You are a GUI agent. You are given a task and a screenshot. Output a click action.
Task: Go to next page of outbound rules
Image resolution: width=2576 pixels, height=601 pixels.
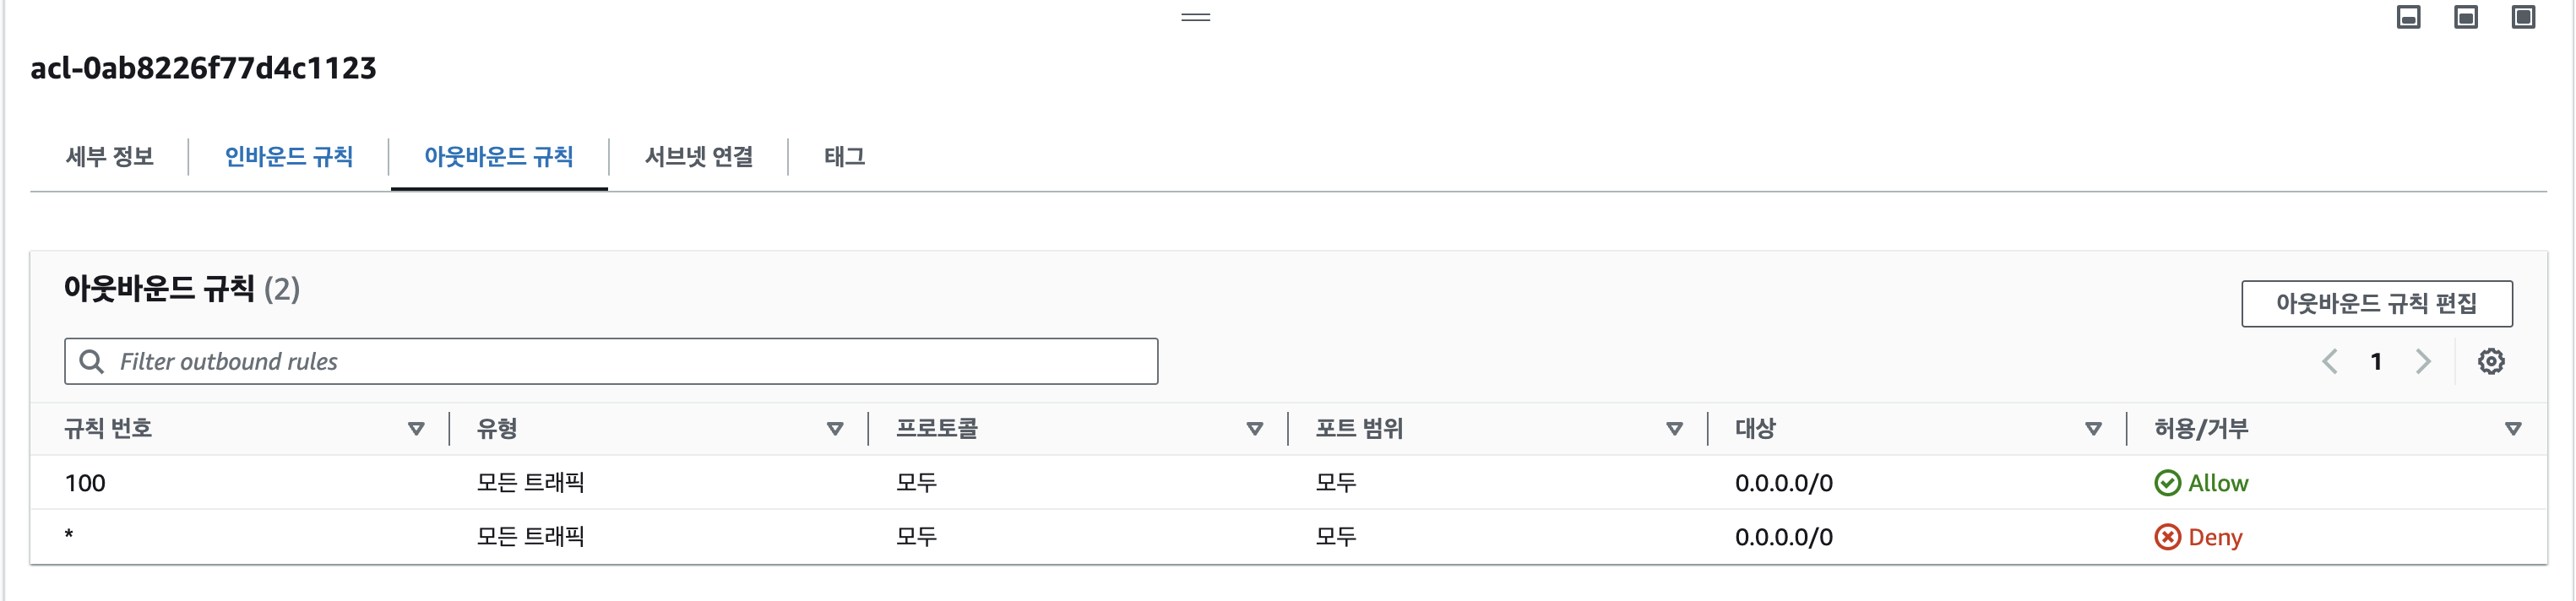[x=2422, y=361]
